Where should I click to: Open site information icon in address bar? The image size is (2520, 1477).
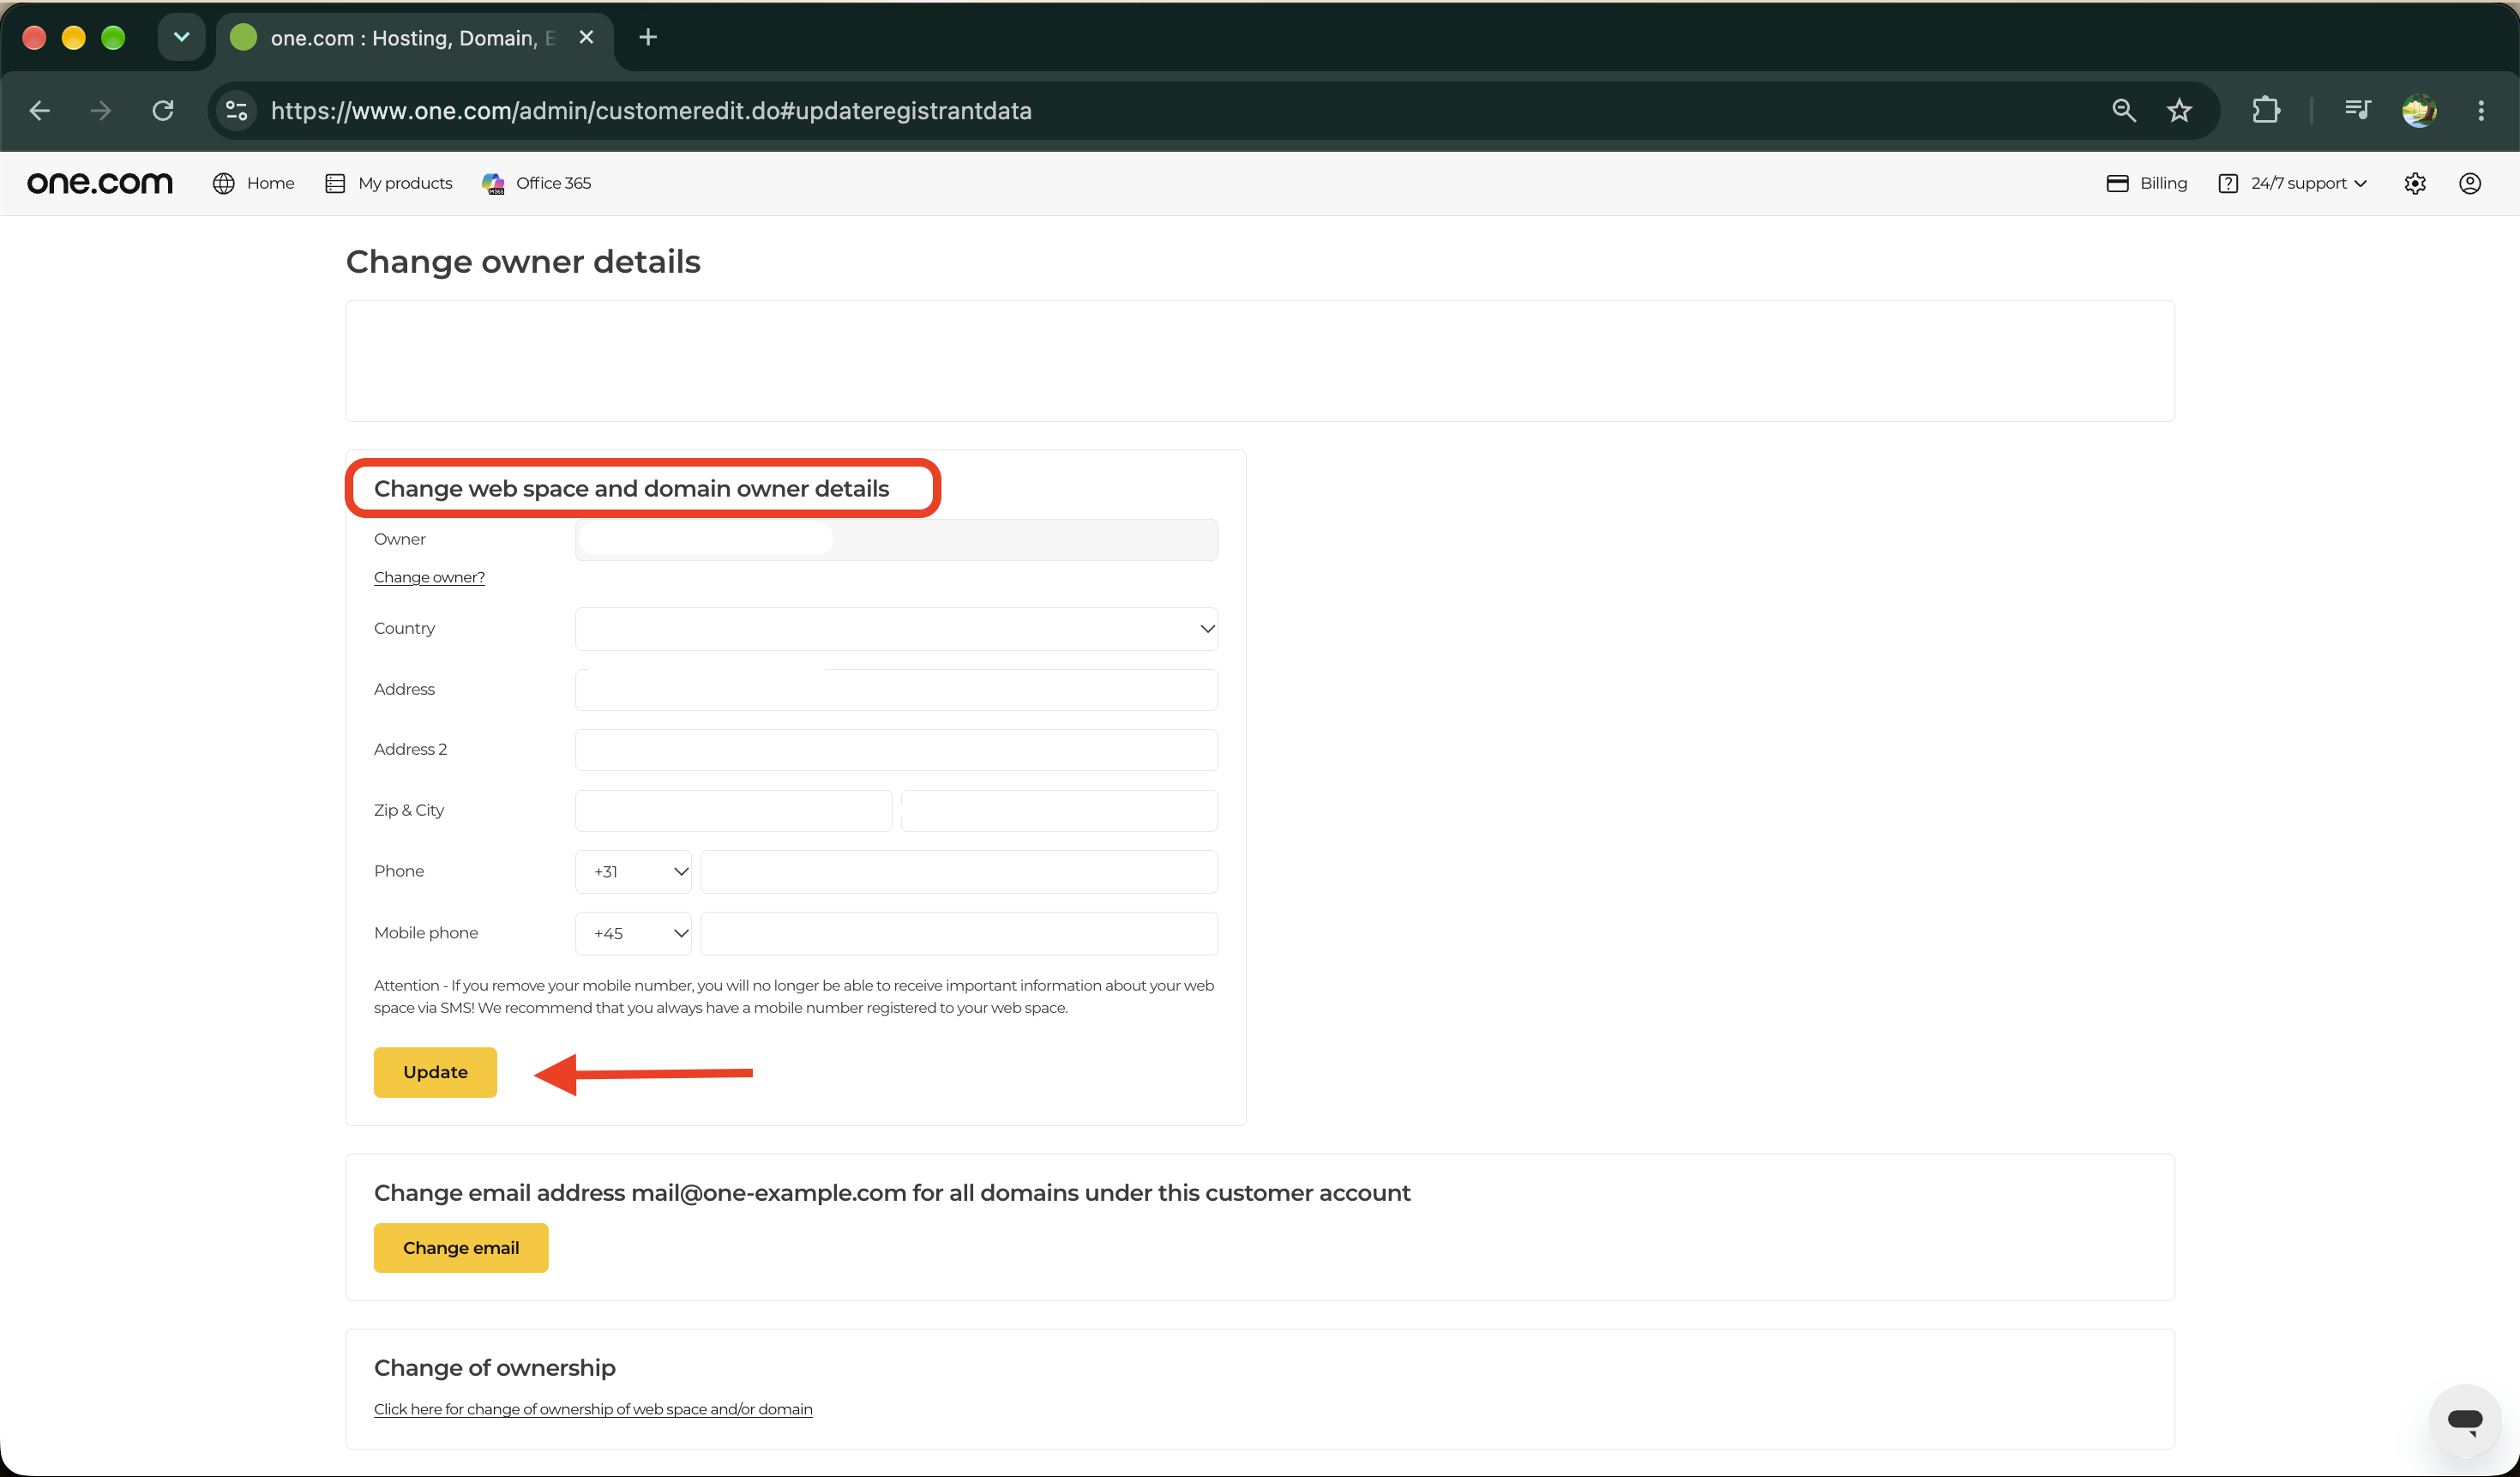(236, 110)
